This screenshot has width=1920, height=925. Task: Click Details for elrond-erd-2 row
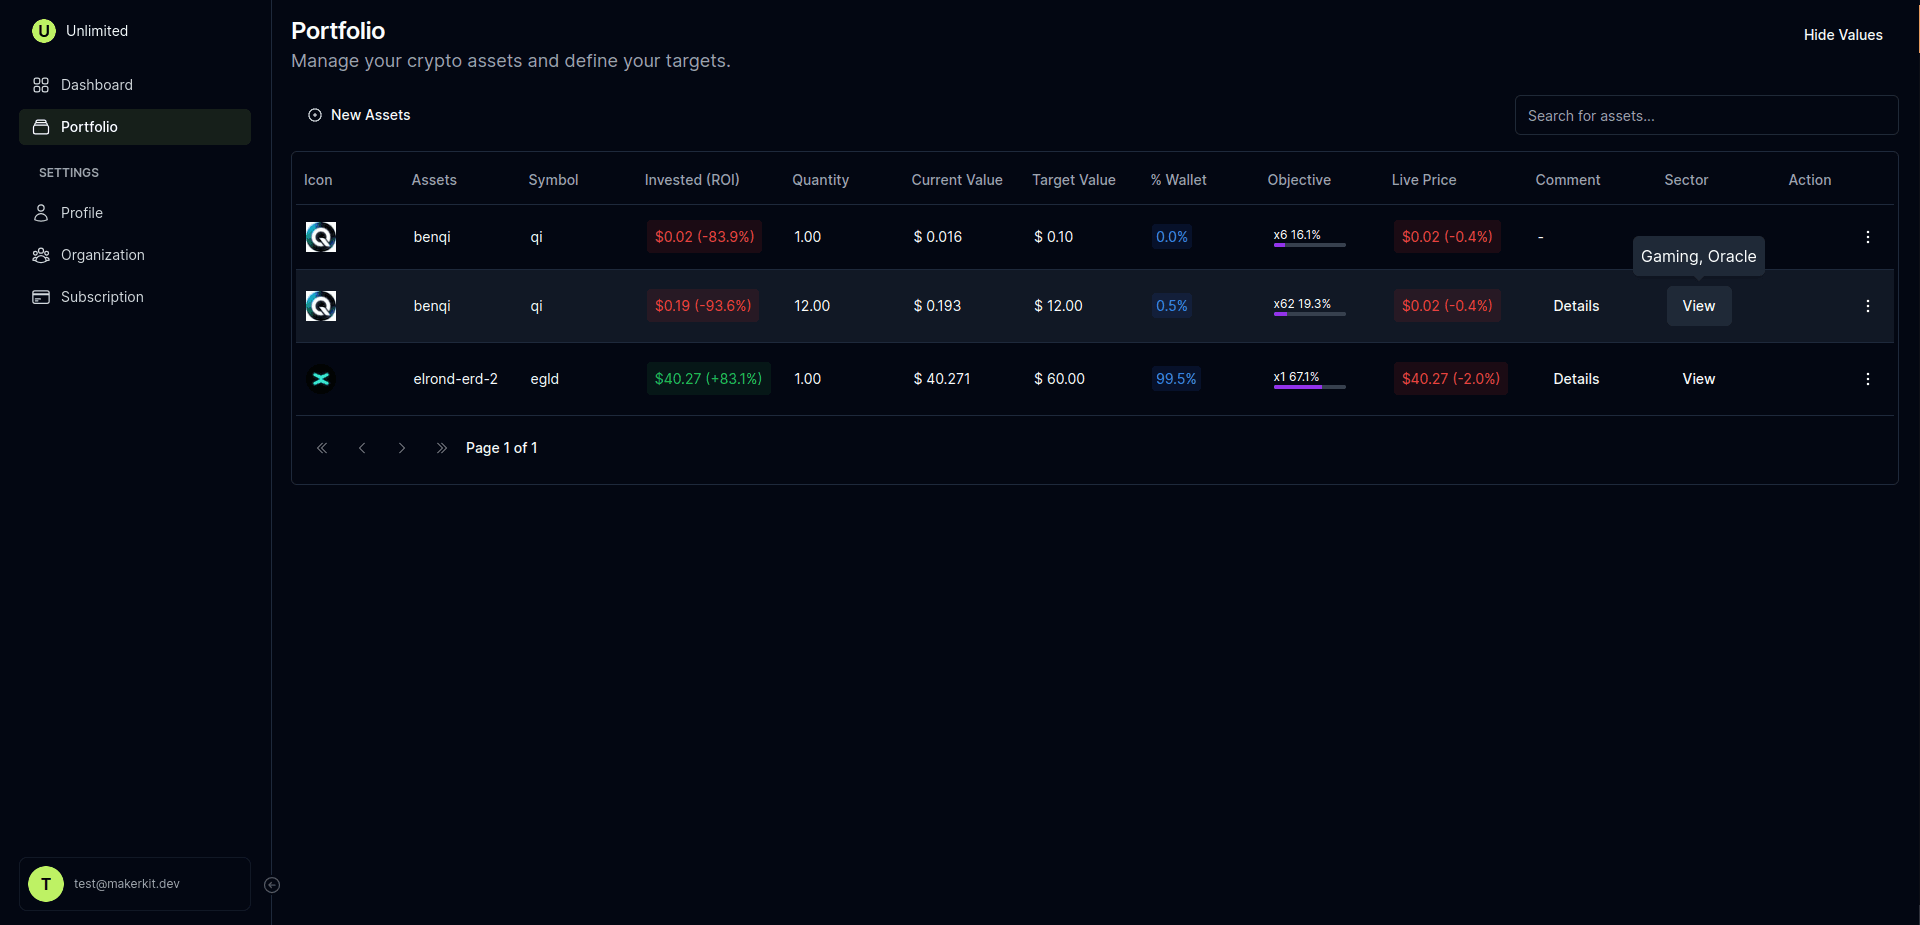pos(1576,379)
